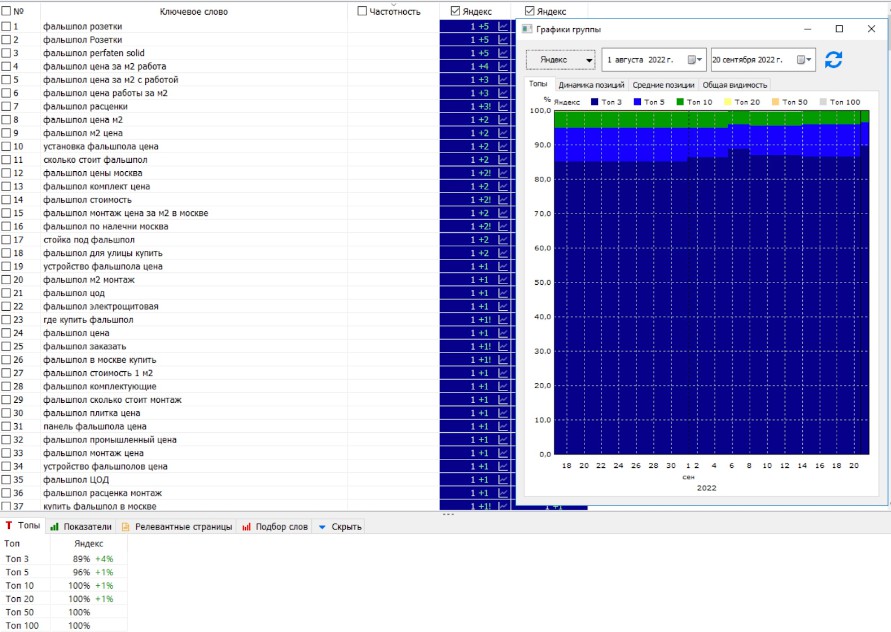
Task: Click red chart icon of Подбор слов tab
Action: [246, 527]
